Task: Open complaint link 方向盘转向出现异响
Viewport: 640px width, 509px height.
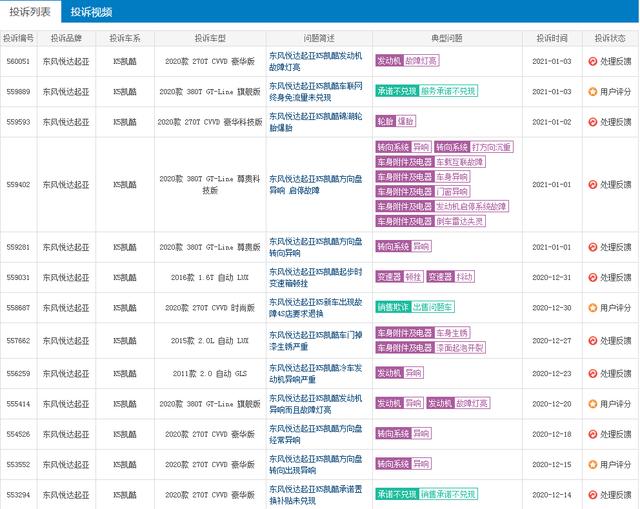Action: (x=316, y=464)
